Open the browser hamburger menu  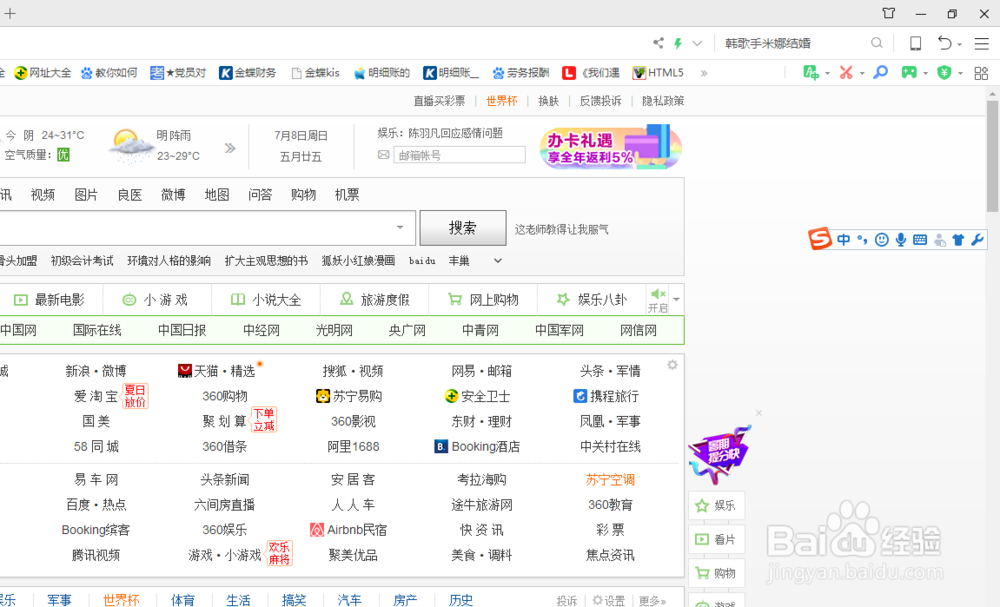coord(982,43)
